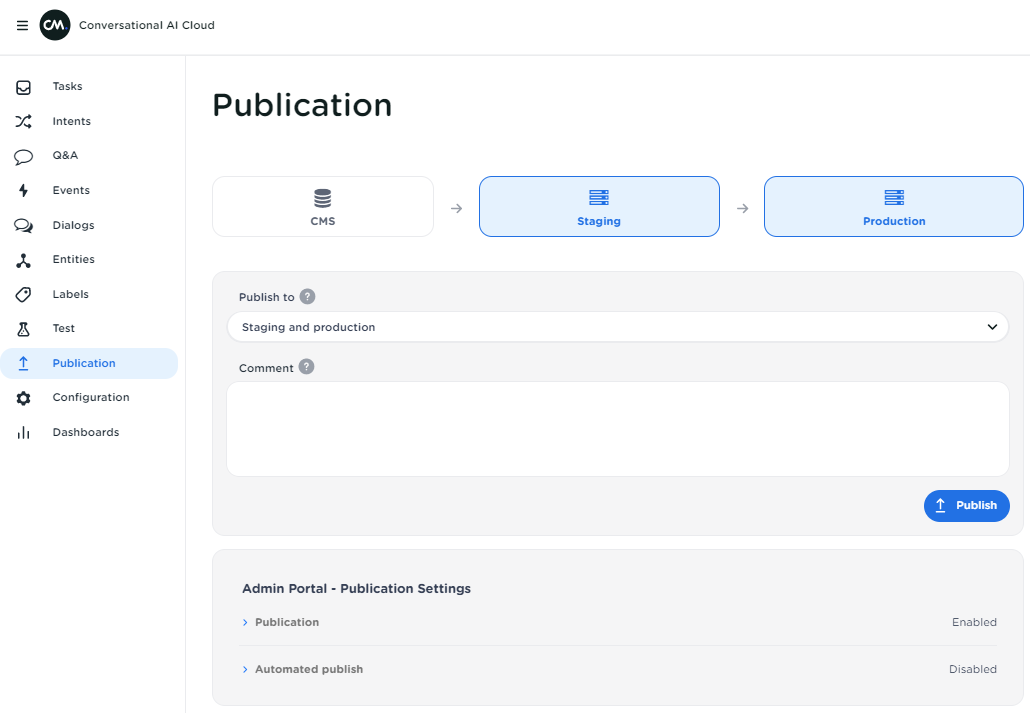The height and width of the screenshot is (713, 1030).
Task: Open Dashboards from the sidebar
Action: click(85, 433)
